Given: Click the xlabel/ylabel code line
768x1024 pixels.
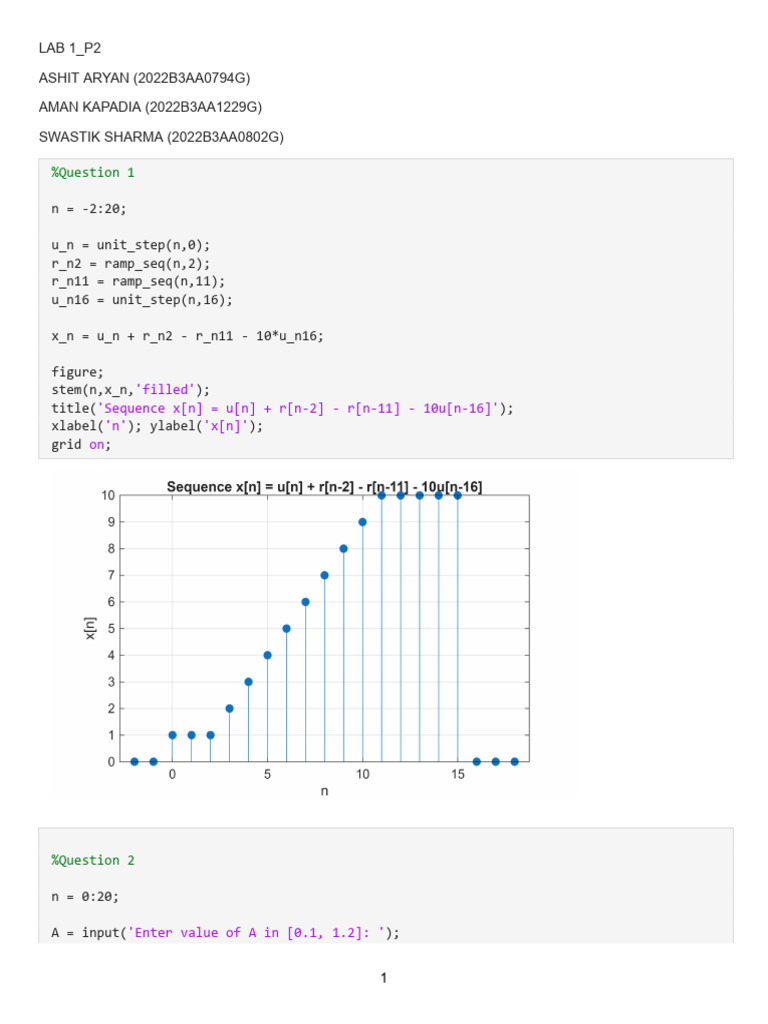Looking at the screenshot, I should (x=157, y=426).
